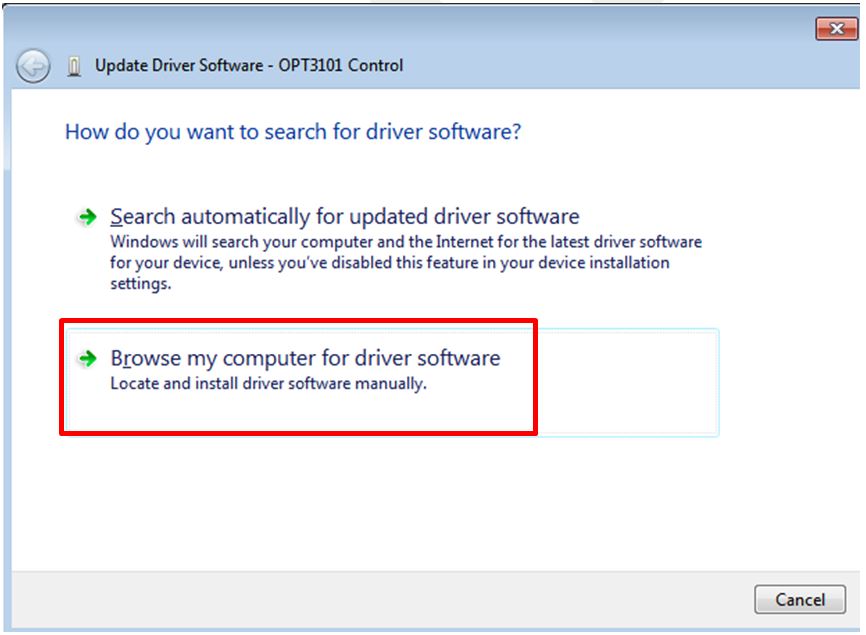Click the back arrow button
866x635 pixels.
coord(33,66)
